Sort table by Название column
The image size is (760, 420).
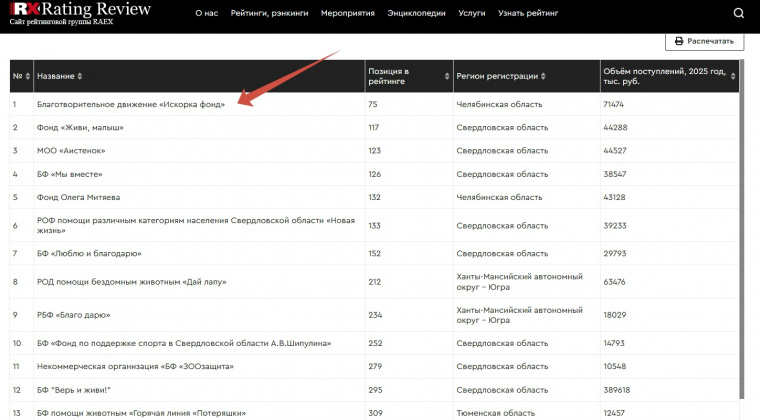(79, 76)
